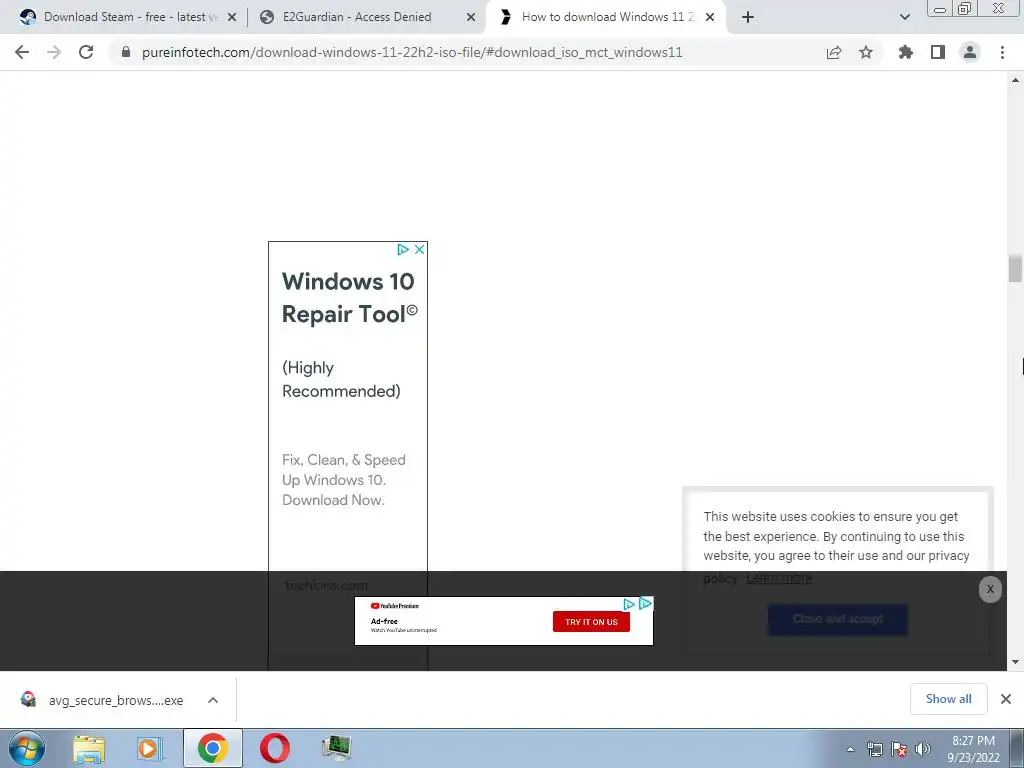Click the taskbar clock and date

pyautogui.click(x=973, y=749)
